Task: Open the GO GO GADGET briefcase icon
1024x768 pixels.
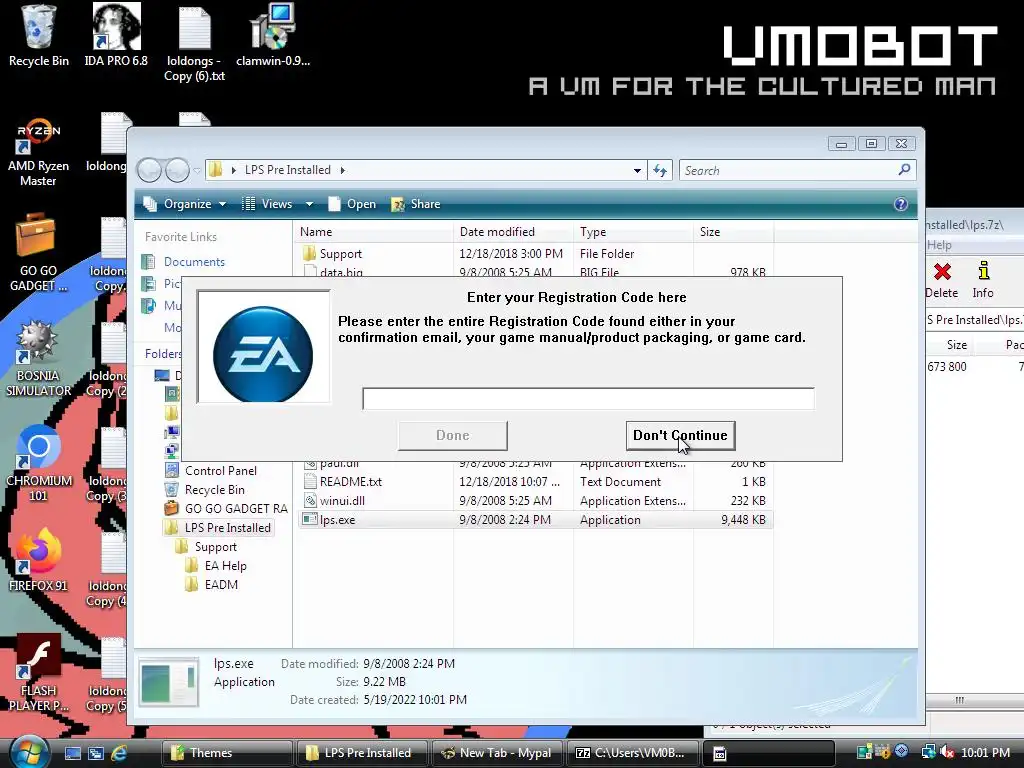Action: [x=38, y=253]
